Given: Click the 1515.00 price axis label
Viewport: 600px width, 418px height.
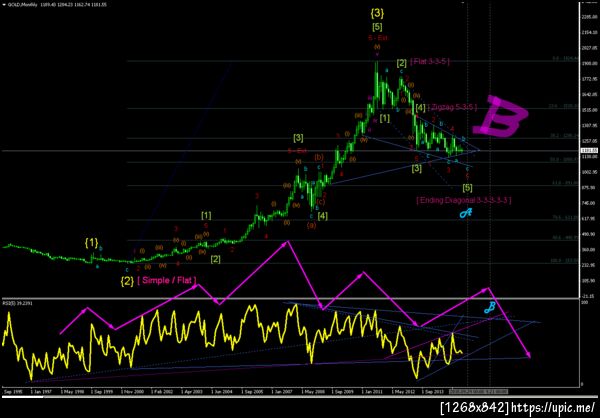Looking at the screenshot, I should 592,110.
